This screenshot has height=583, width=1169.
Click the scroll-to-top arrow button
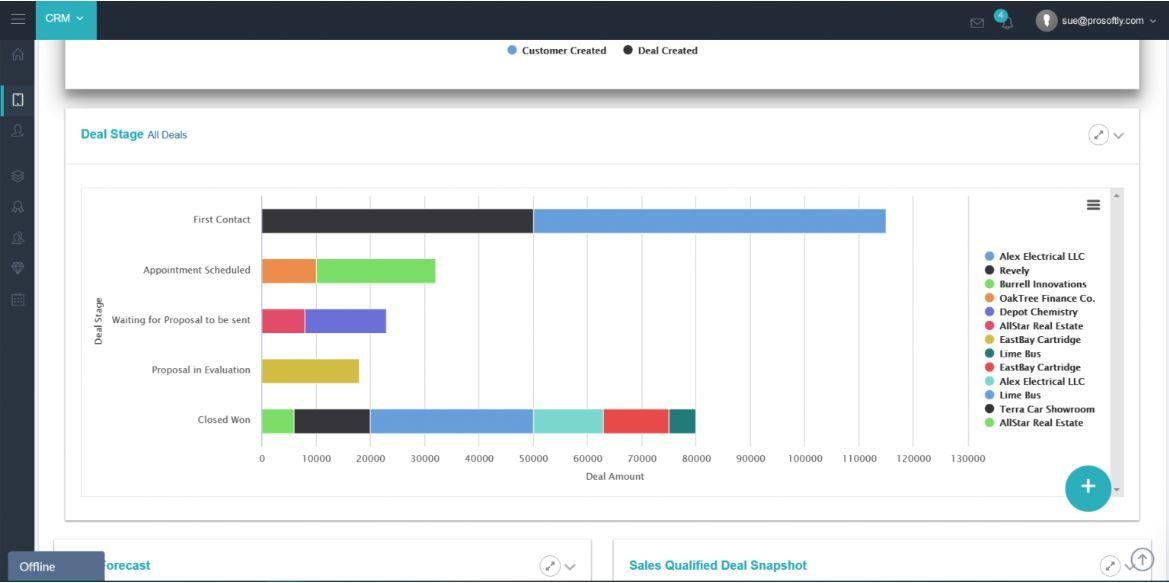coord(1141,560)
